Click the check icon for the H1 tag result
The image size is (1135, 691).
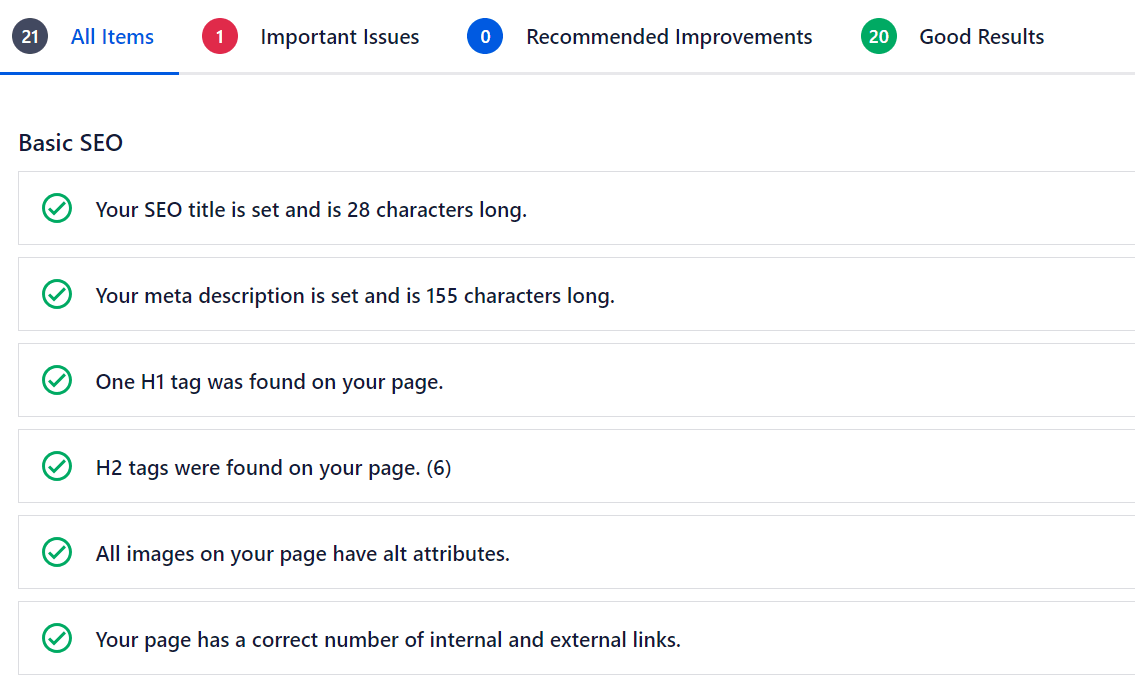(57, 380)
